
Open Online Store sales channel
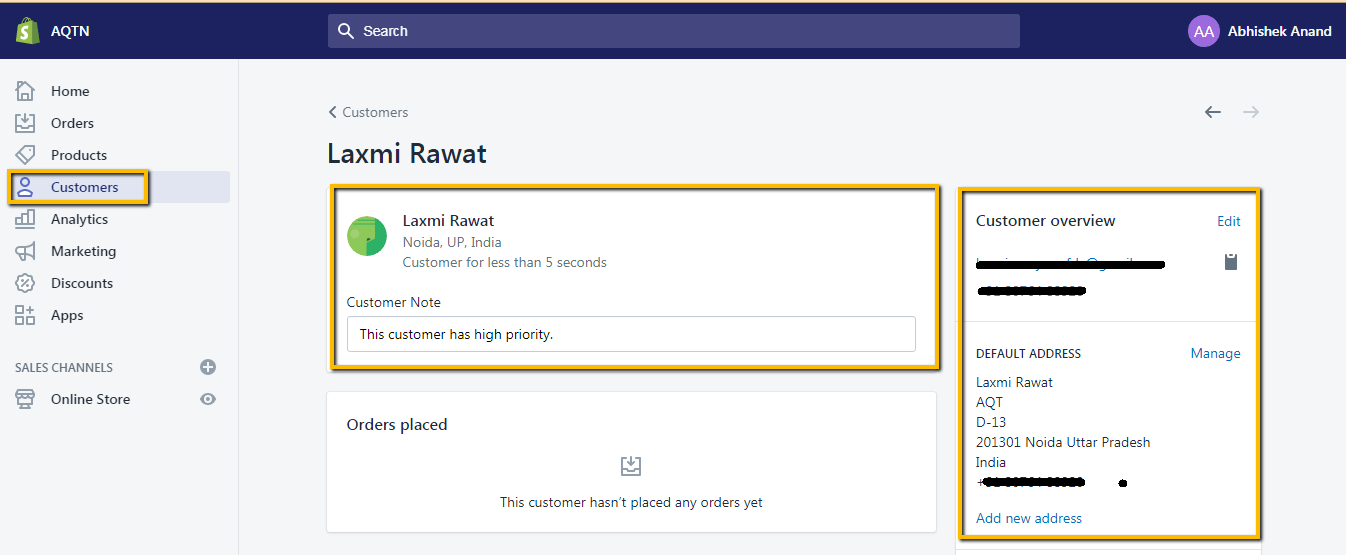tap(90, 399)
